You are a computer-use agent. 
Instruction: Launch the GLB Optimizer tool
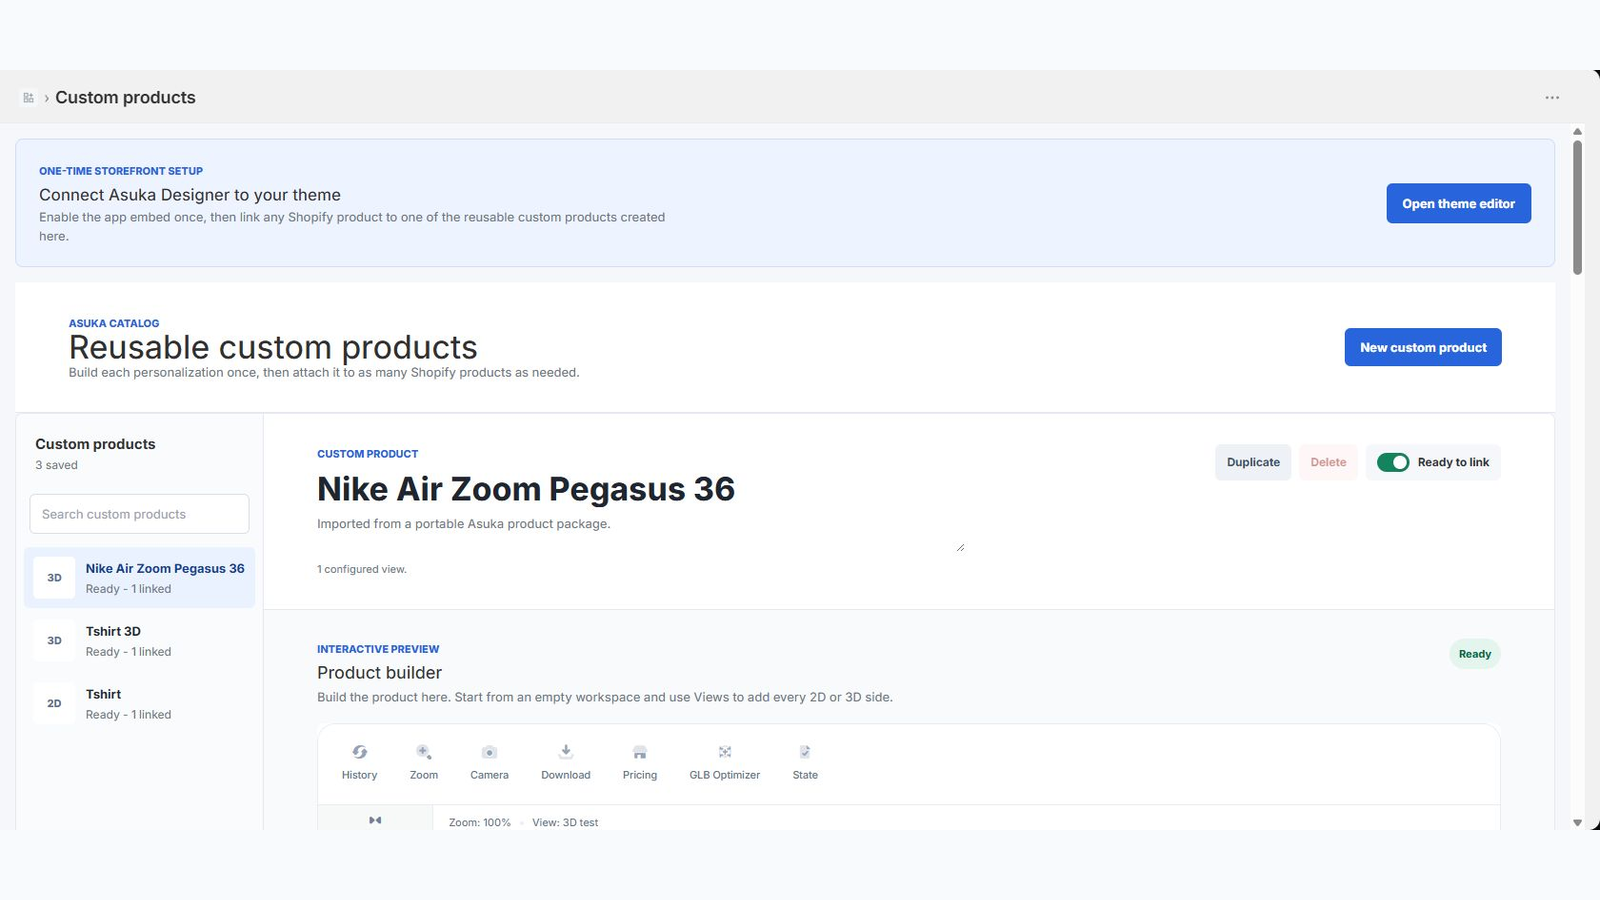click(x=724, y=762)
